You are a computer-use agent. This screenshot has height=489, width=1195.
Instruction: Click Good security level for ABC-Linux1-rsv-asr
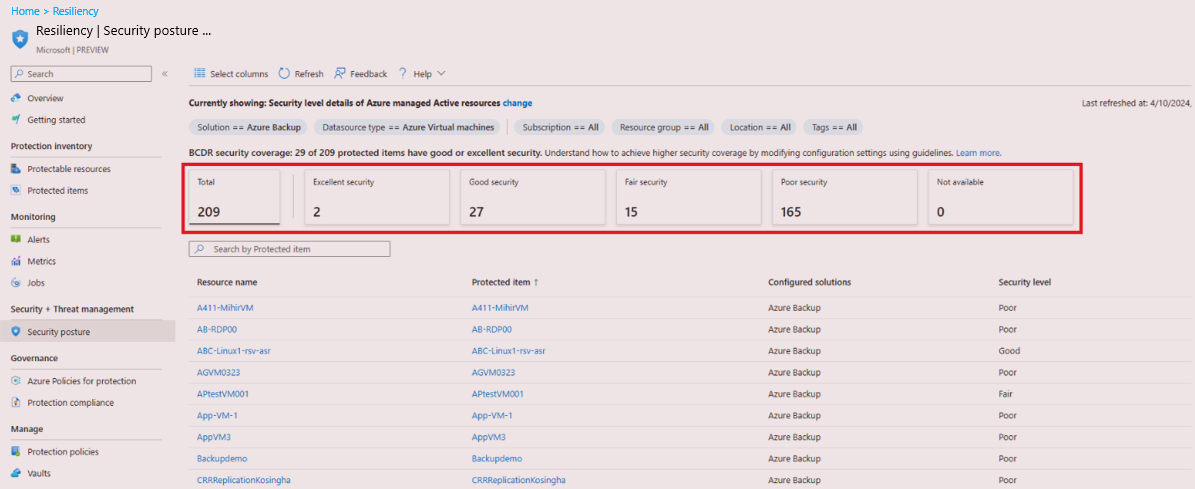point(1009,351)
